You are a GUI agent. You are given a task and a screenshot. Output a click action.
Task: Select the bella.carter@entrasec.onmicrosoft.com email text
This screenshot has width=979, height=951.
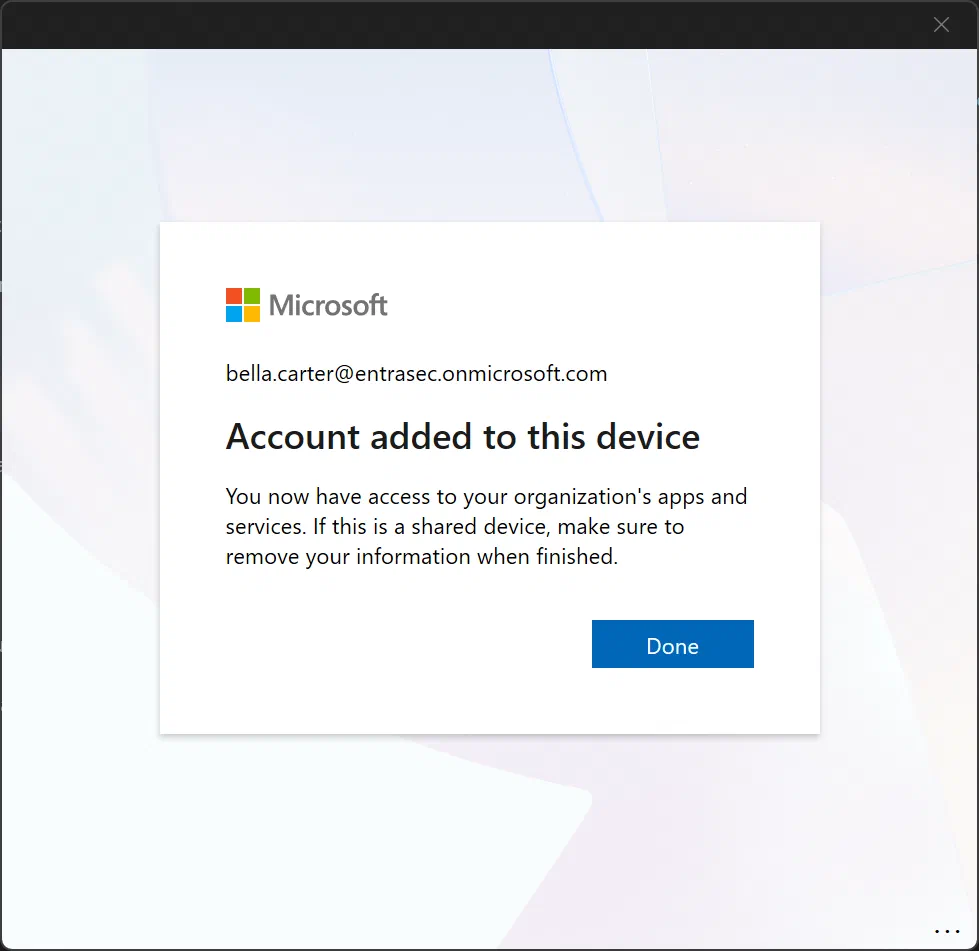click(x=416, y=373)
